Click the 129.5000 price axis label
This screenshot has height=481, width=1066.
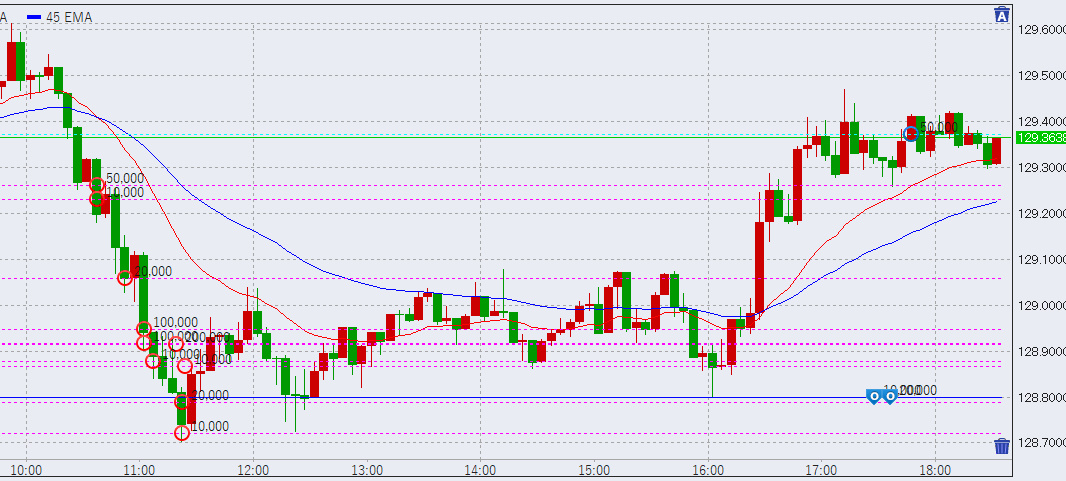[x=1040, y=76]
